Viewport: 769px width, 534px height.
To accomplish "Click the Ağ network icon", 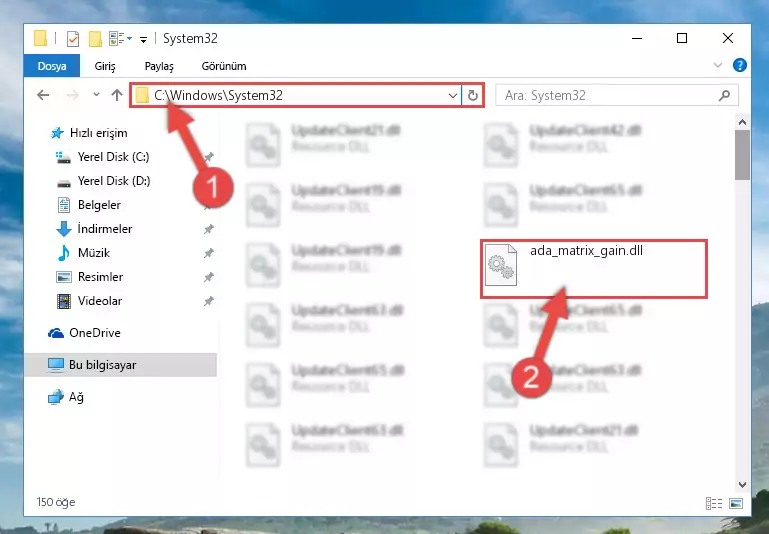I will pyautogui.click(x=56, y=397).
